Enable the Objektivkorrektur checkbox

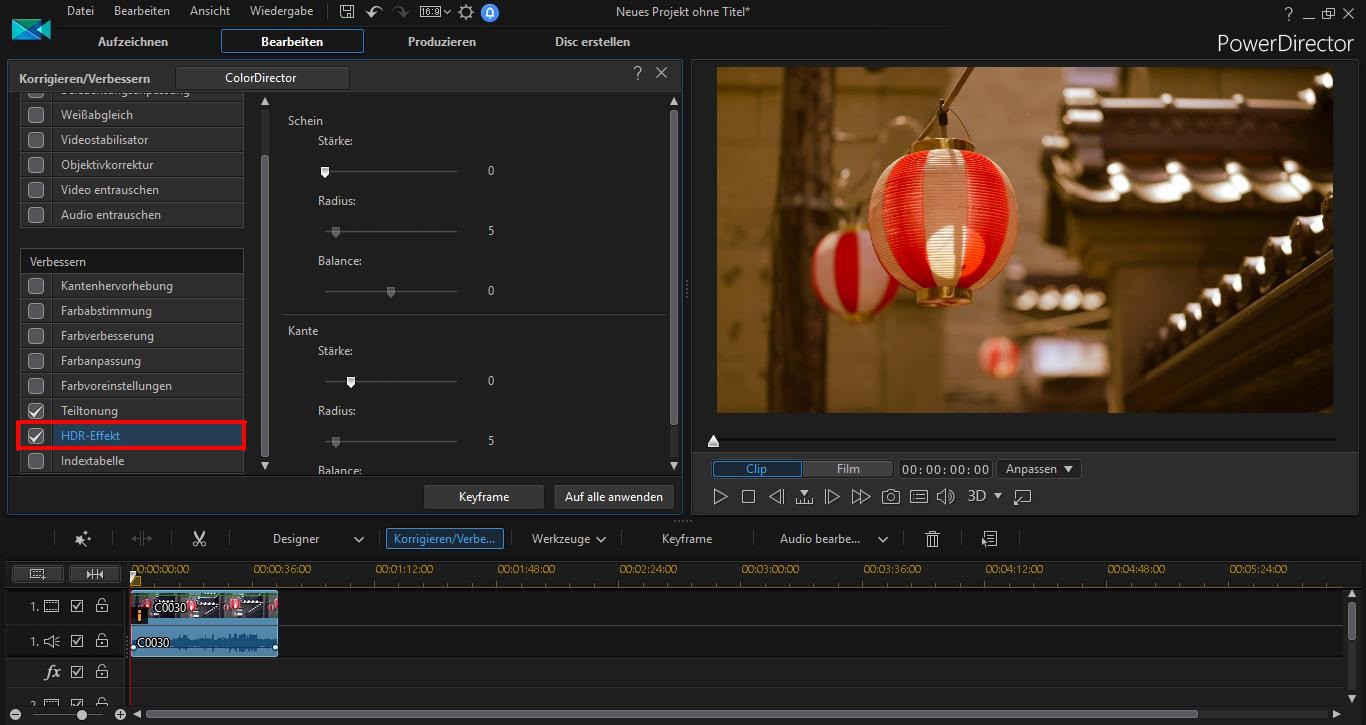[x=36, y=165]
